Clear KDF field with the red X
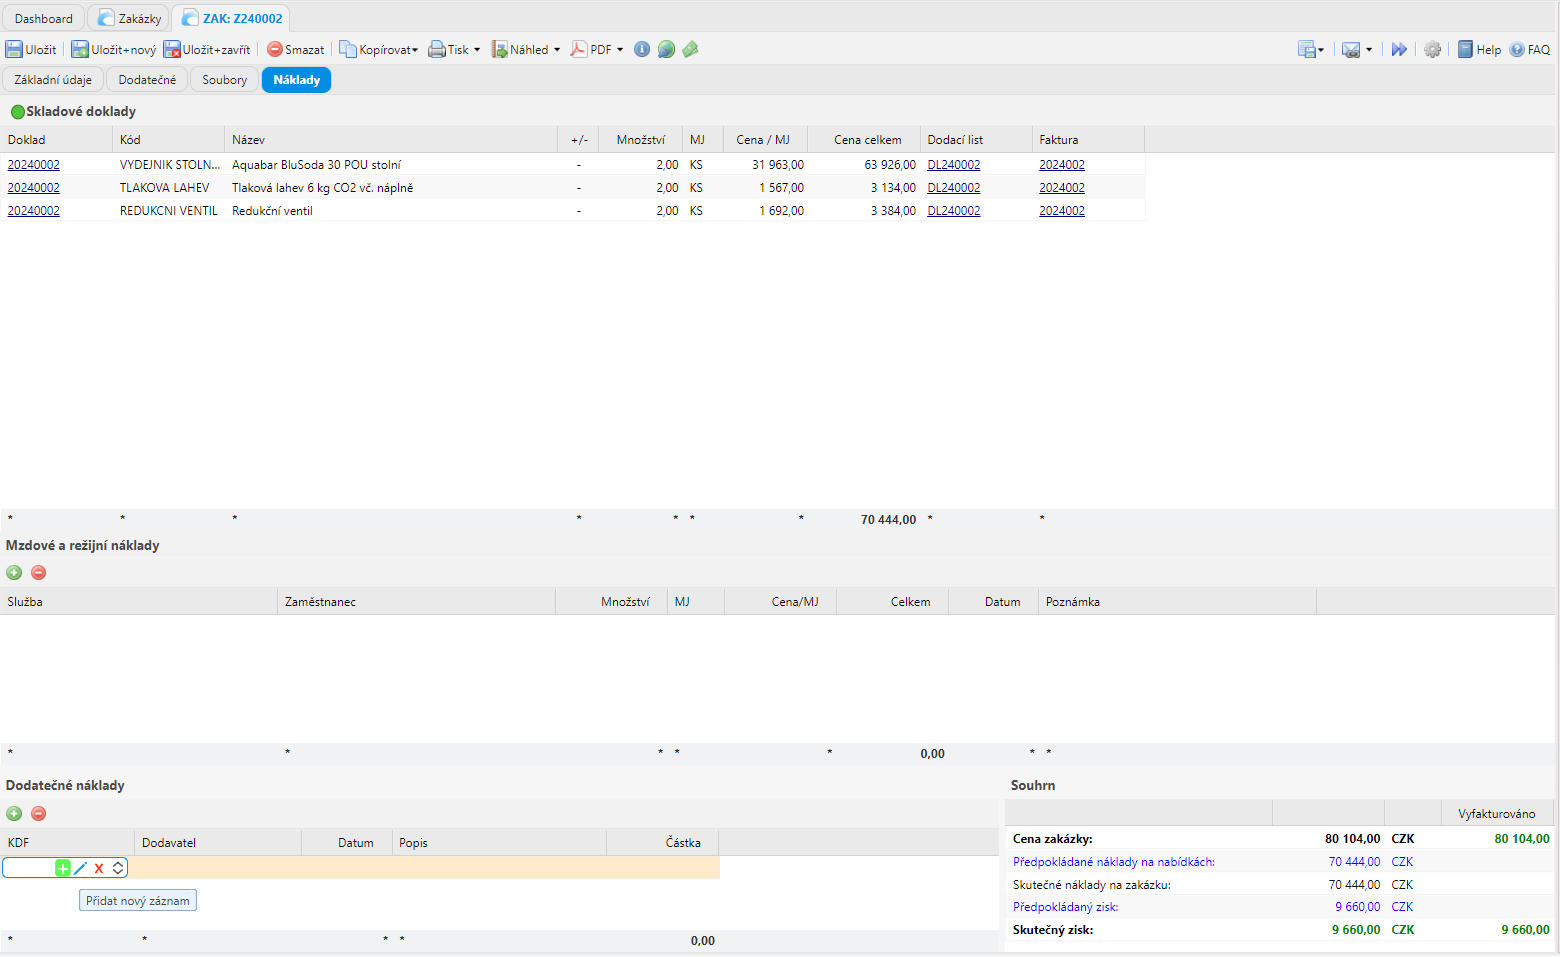 click(x=99, y=868)
